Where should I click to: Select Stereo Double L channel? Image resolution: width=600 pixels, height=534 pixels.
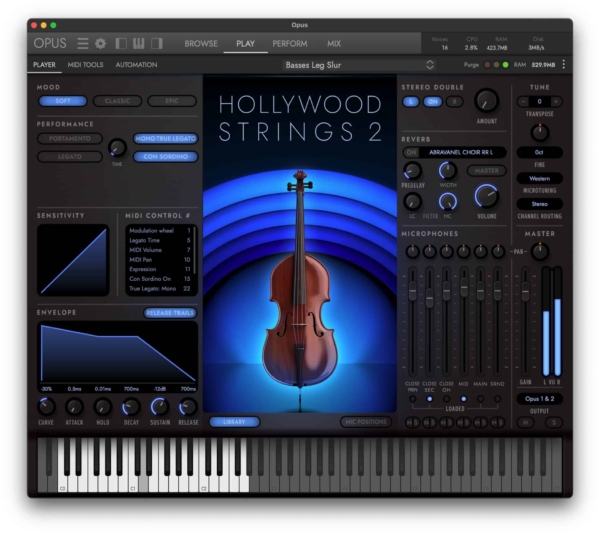(411, 101)
